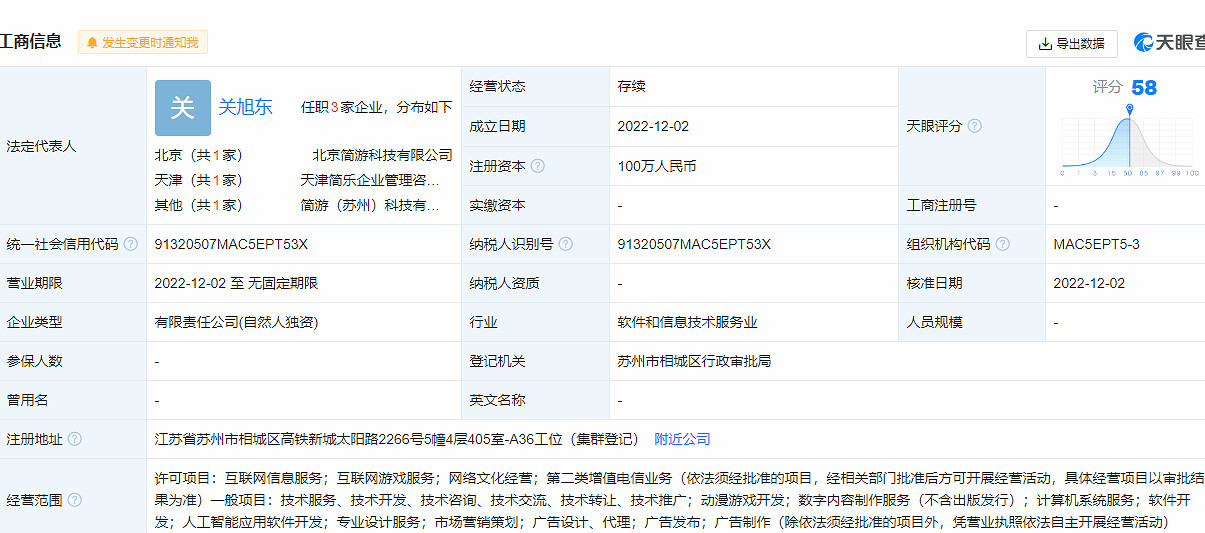Click the 100万人民币 registered capital value

(x=657, y=166)
